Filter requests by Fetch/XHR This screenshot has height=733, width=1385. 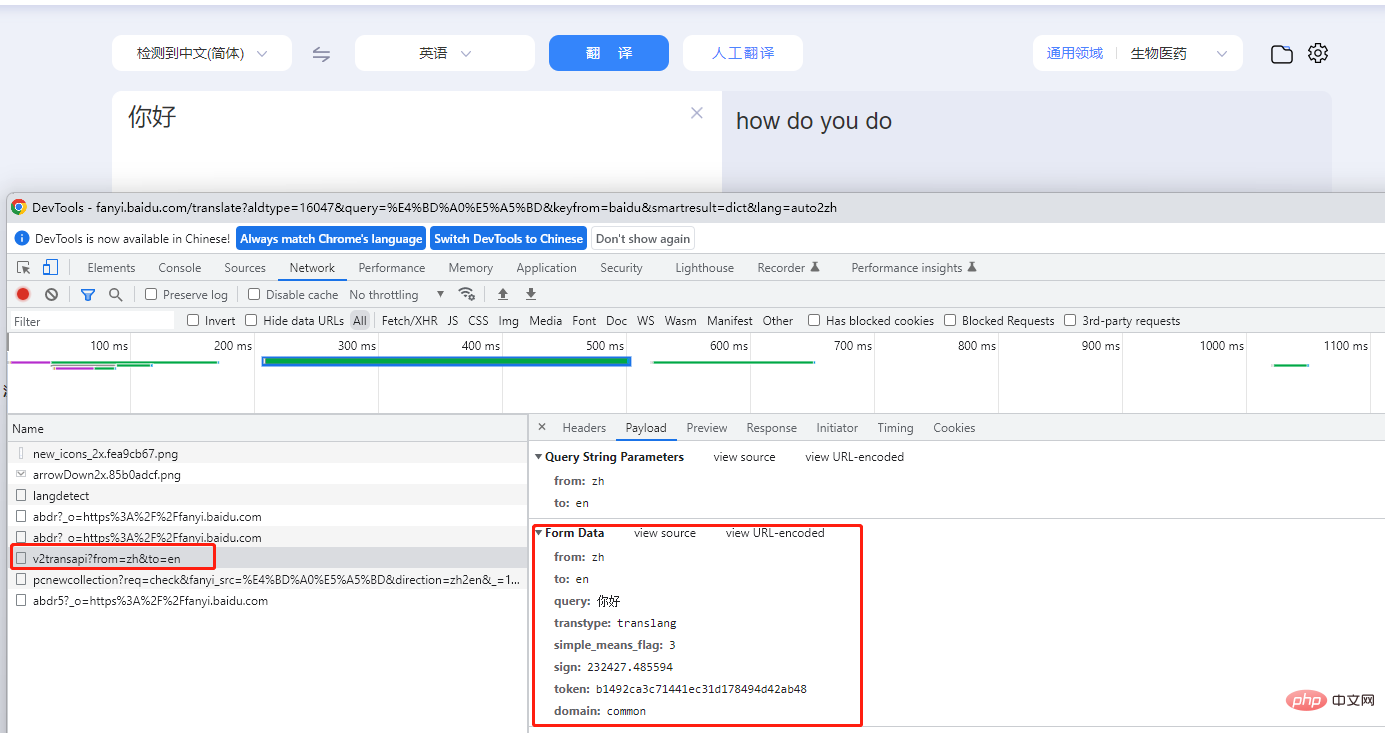coord(410,321)
